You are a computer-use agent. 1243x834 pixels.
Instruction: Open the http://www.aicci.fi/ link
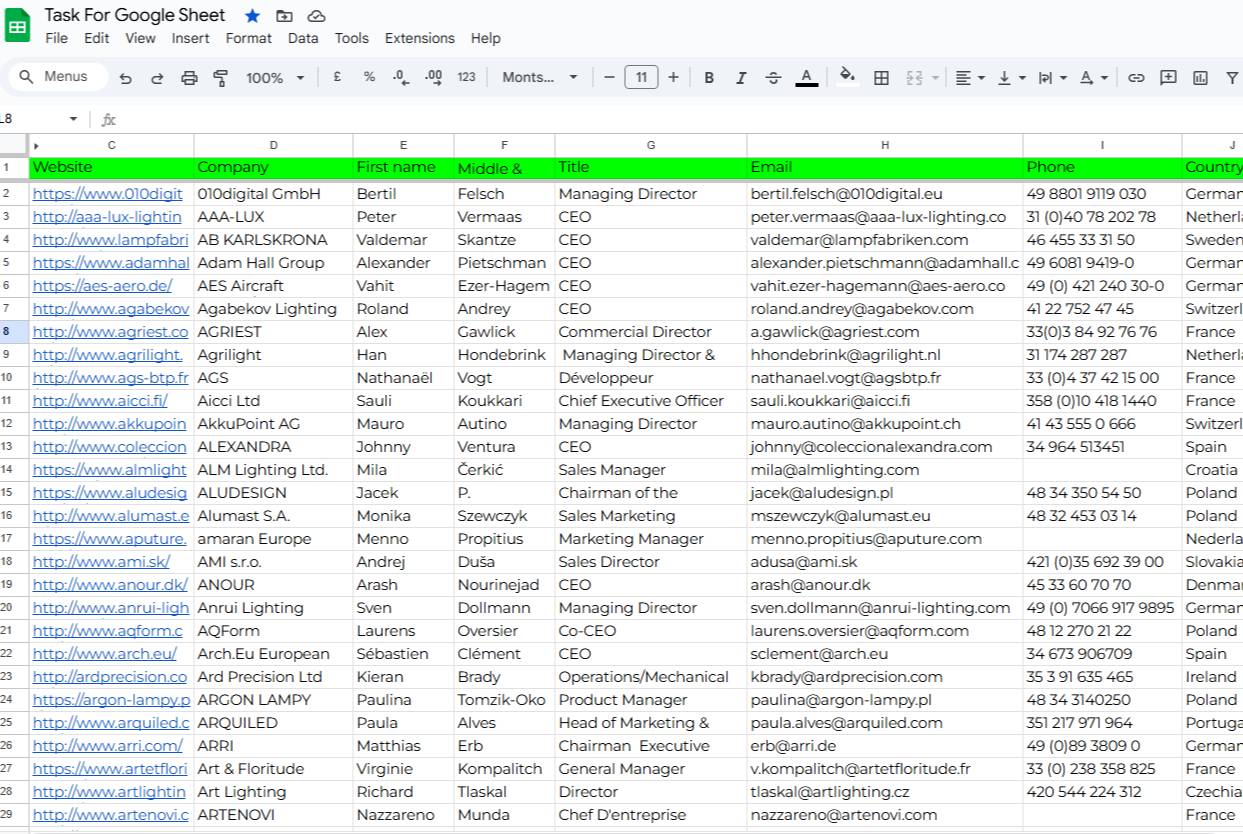click(100, 401)
